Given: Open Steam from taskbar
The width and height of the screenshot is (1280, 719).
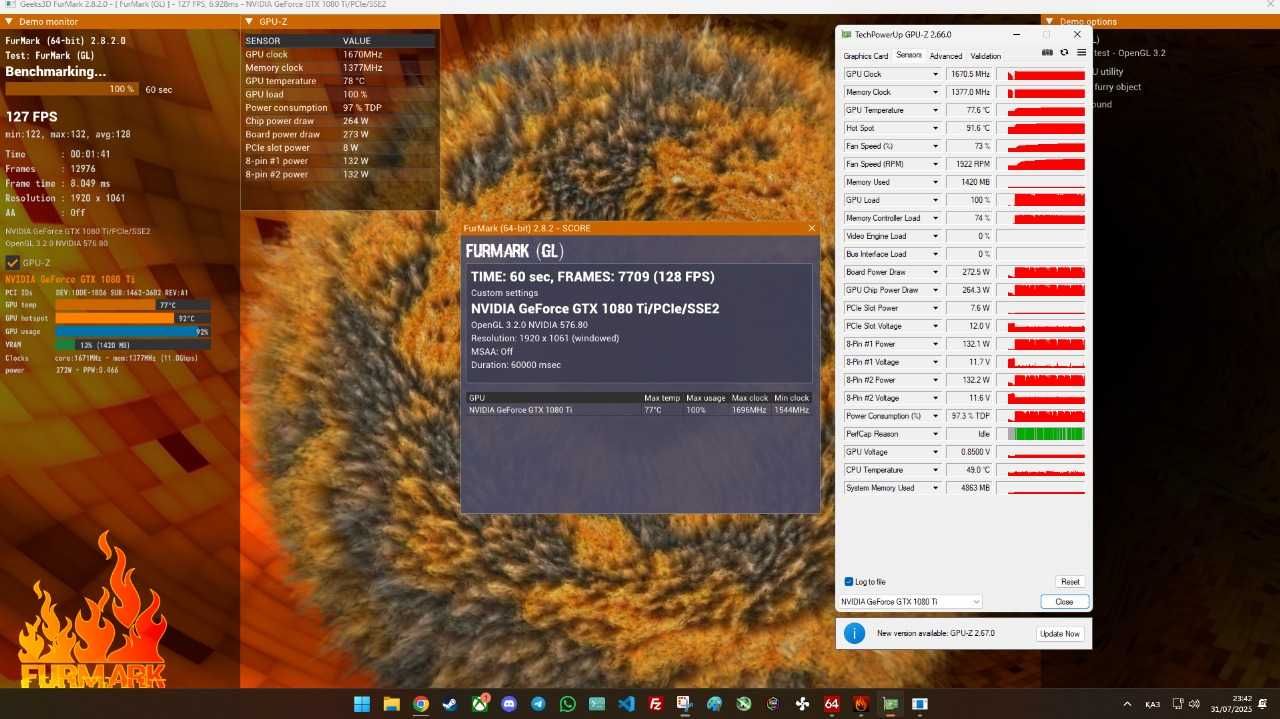Looking at the screenshot, I should click(450, 704).
